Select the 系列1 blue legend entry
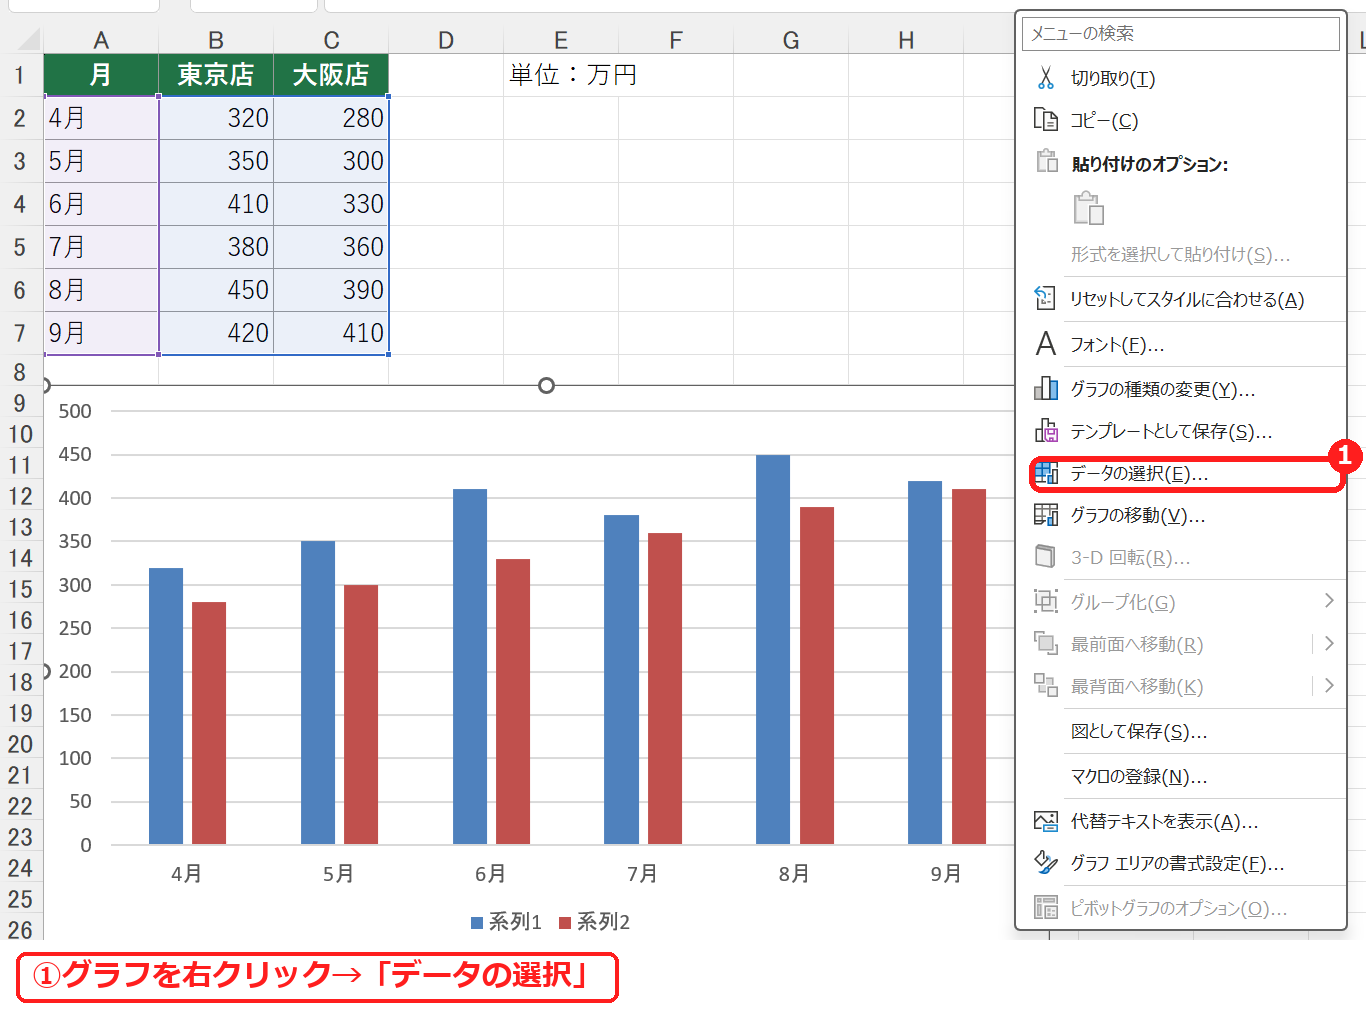The width and height of the screenshot is (1366, 1010). 506,922
